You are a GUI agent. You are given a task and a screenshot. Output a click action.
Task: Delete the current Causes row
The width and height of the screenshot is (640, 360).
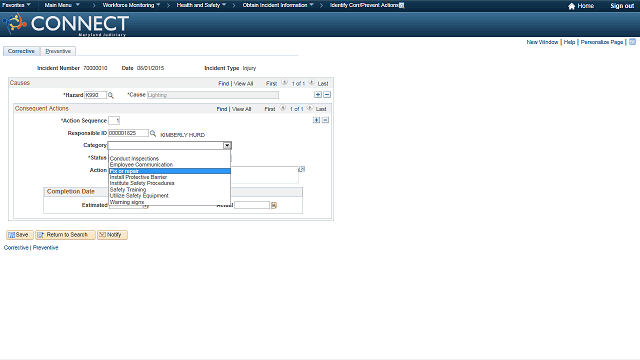tap(327, 95)
